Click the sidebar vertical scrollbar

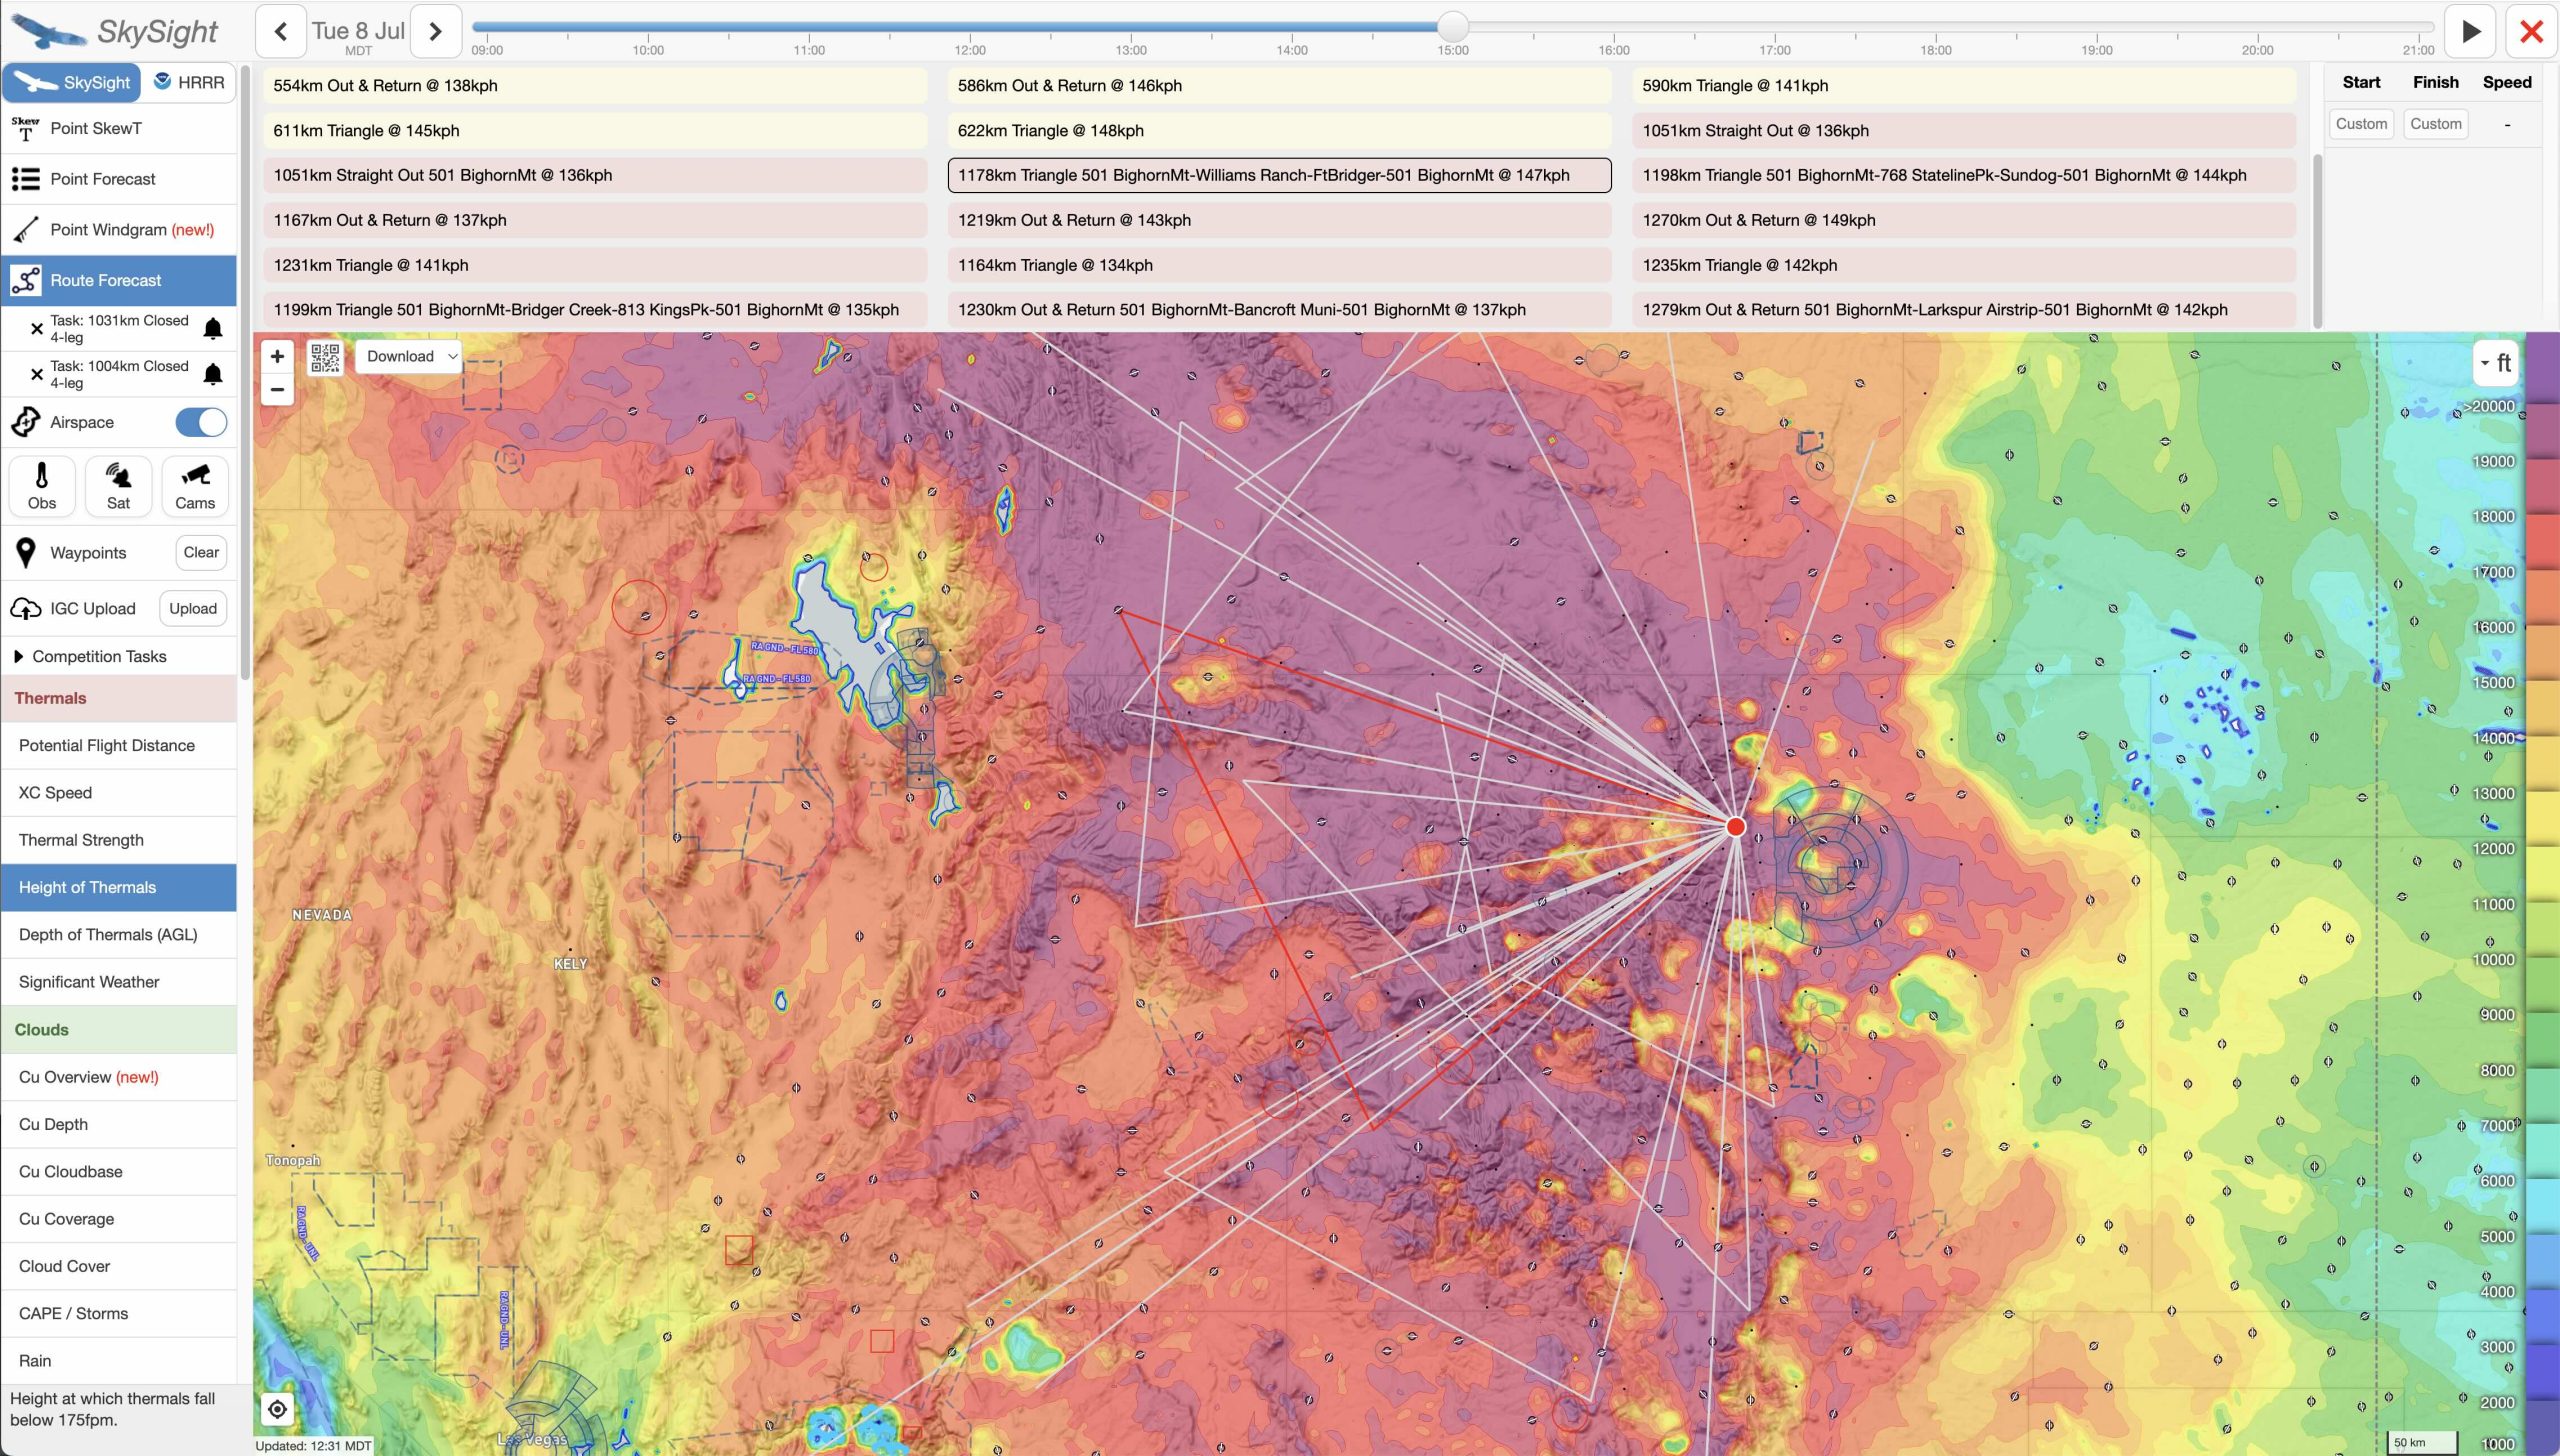pos(245,370)
